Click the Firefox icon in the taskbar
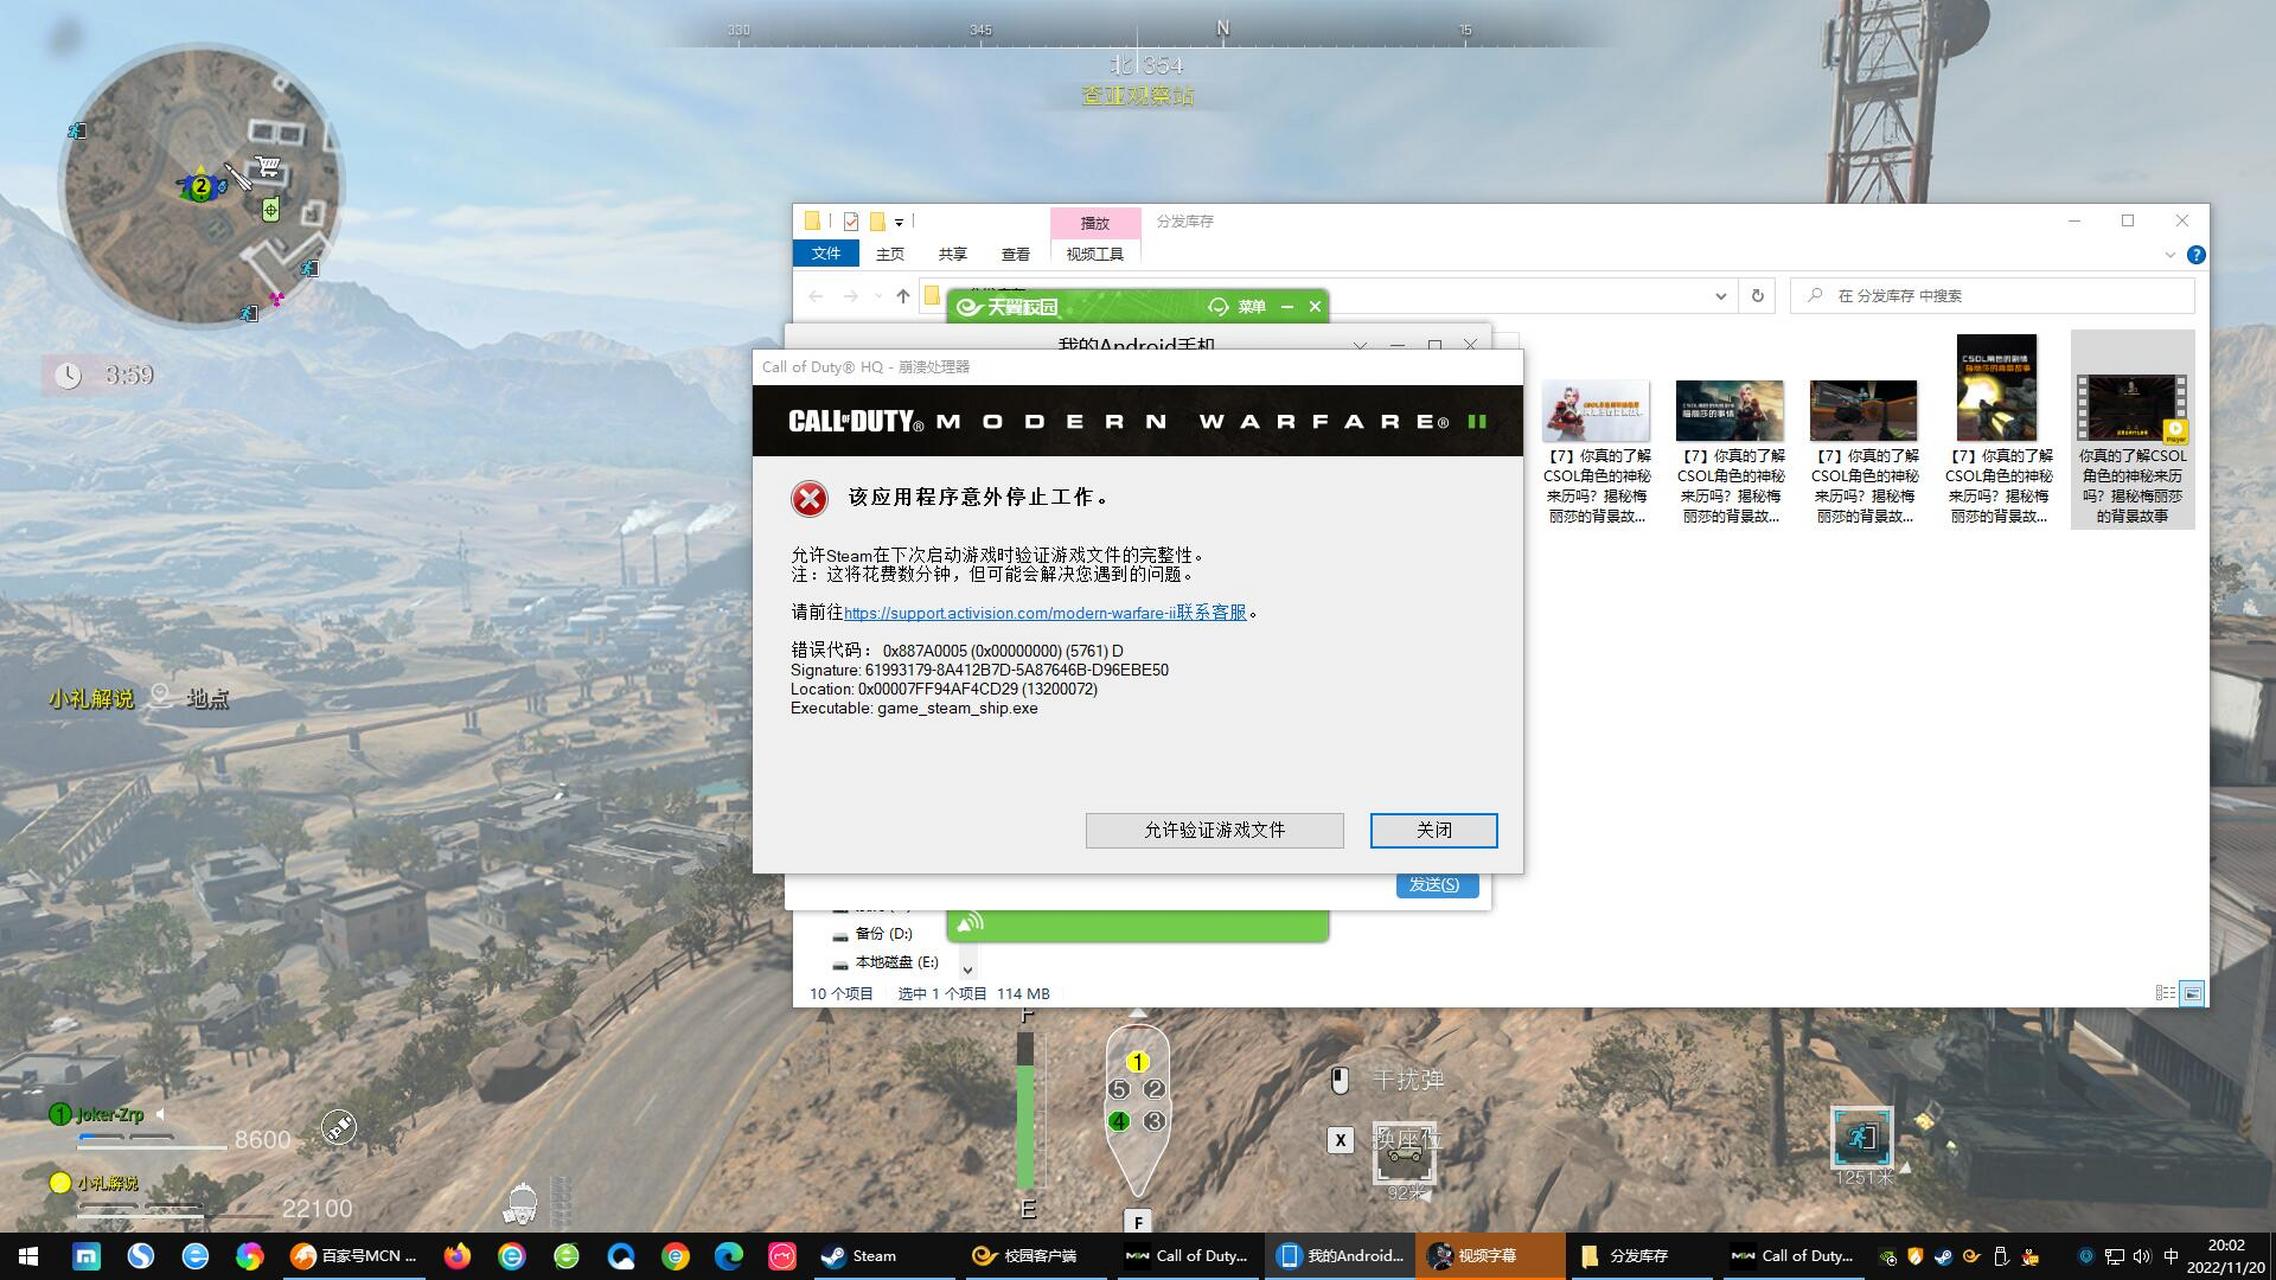This screenshot has width=2276, height=1280. click(458, 1256)
